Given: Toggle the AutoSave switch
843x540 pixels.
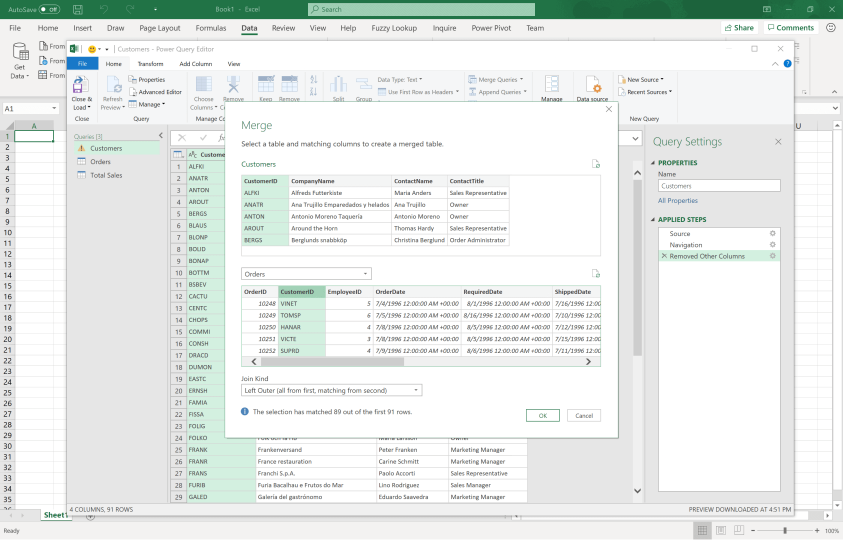Looking at the screenshot, I should (x=49, y=9).
